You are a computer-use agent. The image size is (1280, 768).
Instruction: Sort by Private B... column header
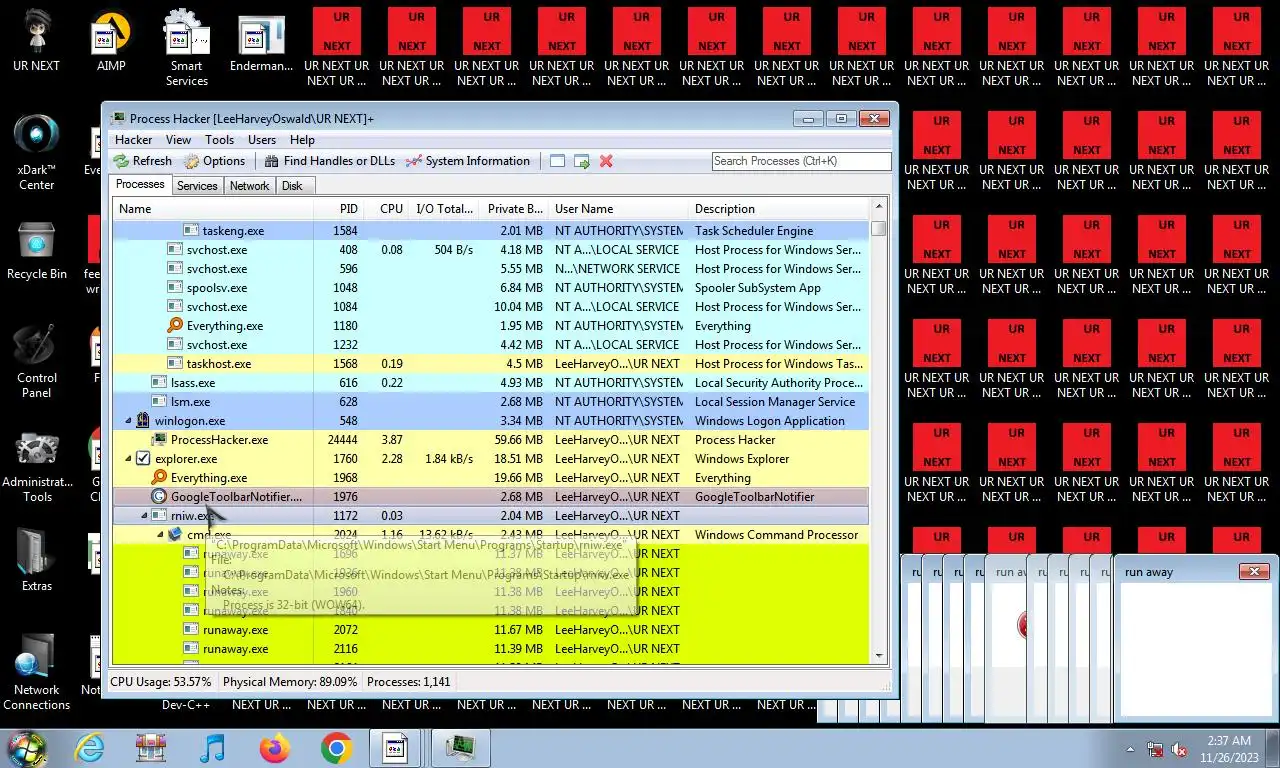(514, 209)
